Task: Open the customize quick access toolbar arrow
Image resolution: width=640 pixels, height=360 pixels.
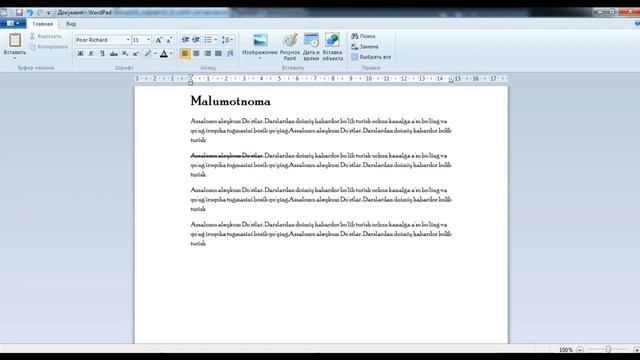Action: click(49, 13)
